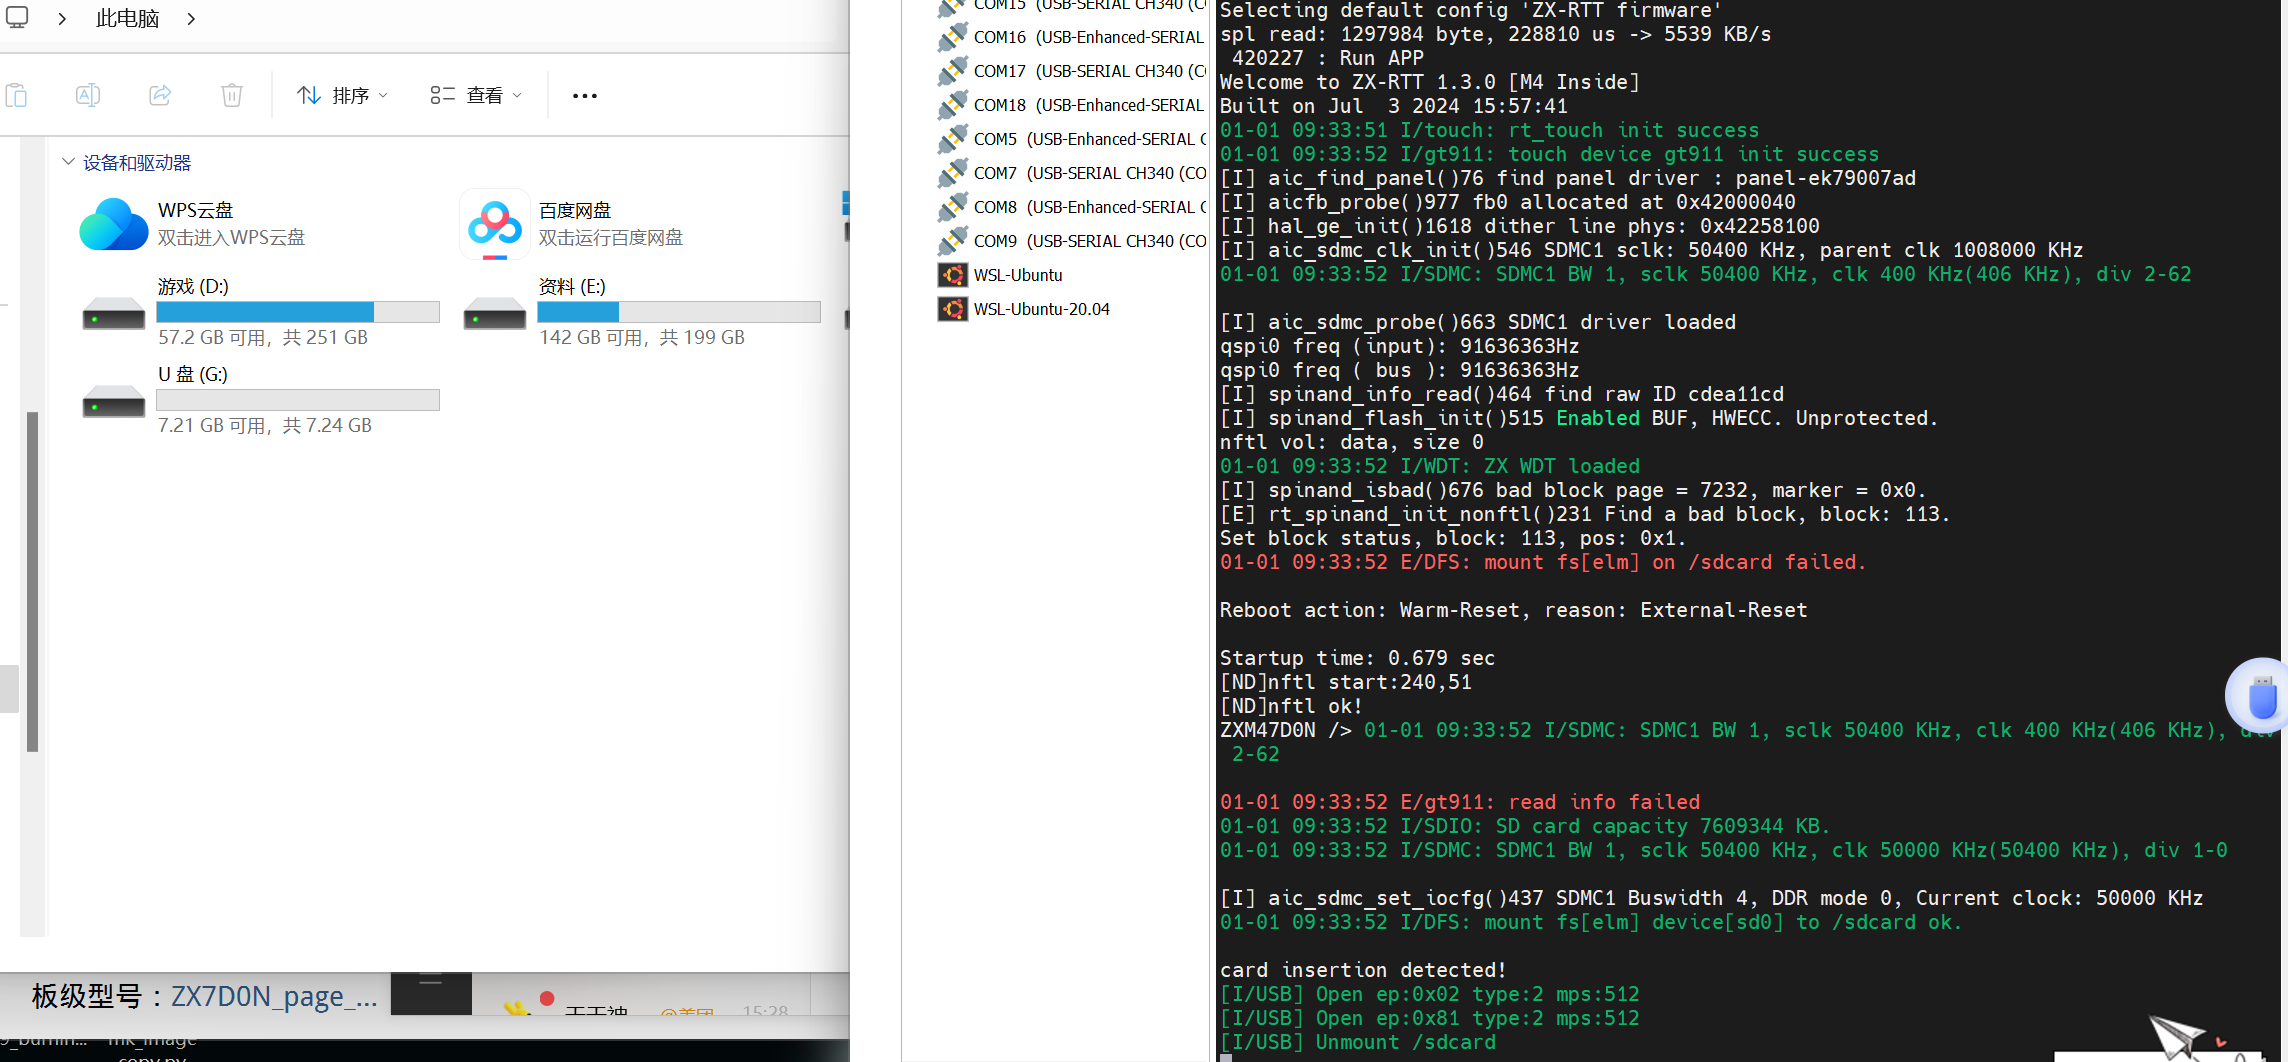Select the 资料 (E:) drive icon
The height and width of the screenshot is (1062, 2288).
click(495, 314)
